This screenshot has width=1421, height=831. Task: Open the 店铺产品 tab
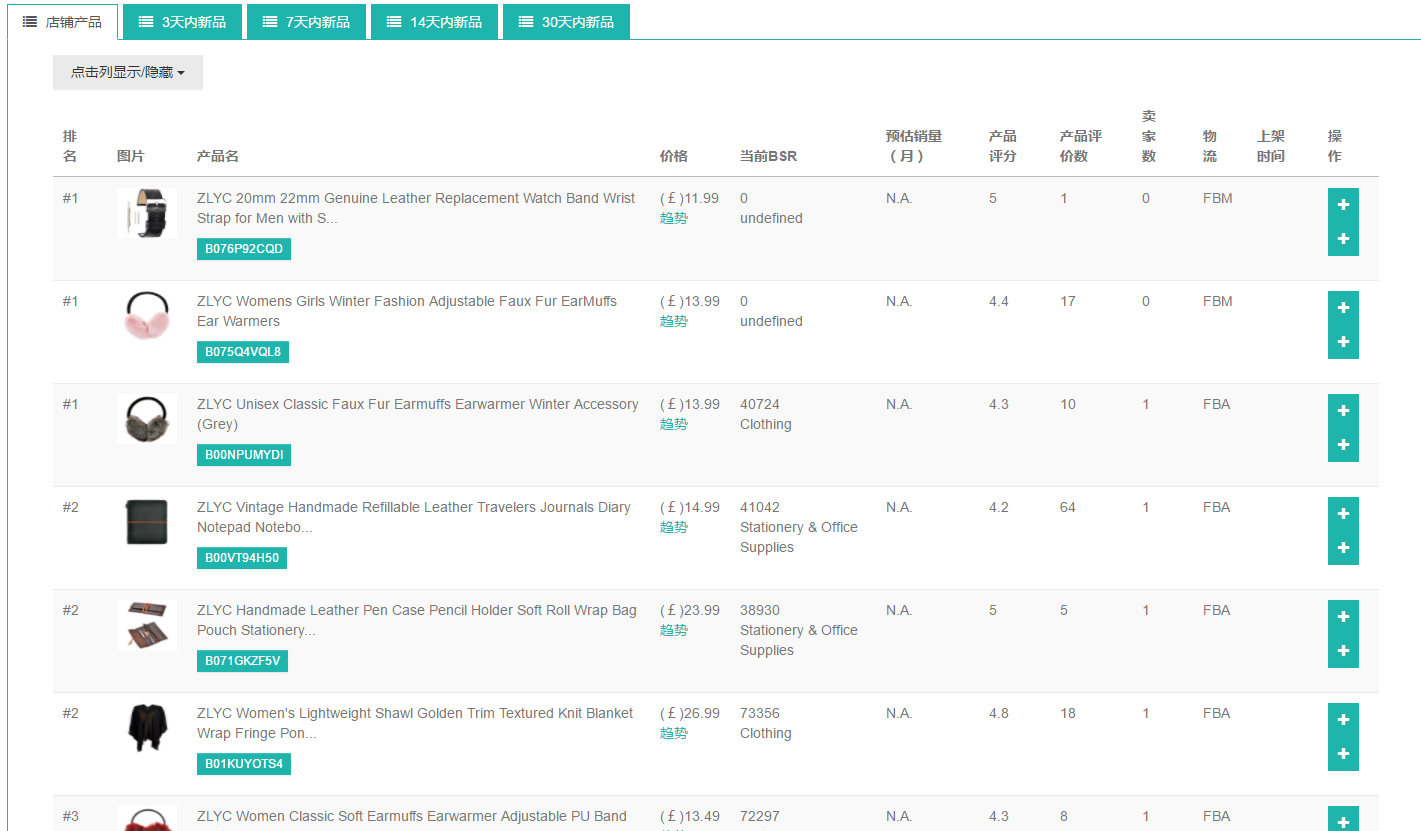coord(63,22)
